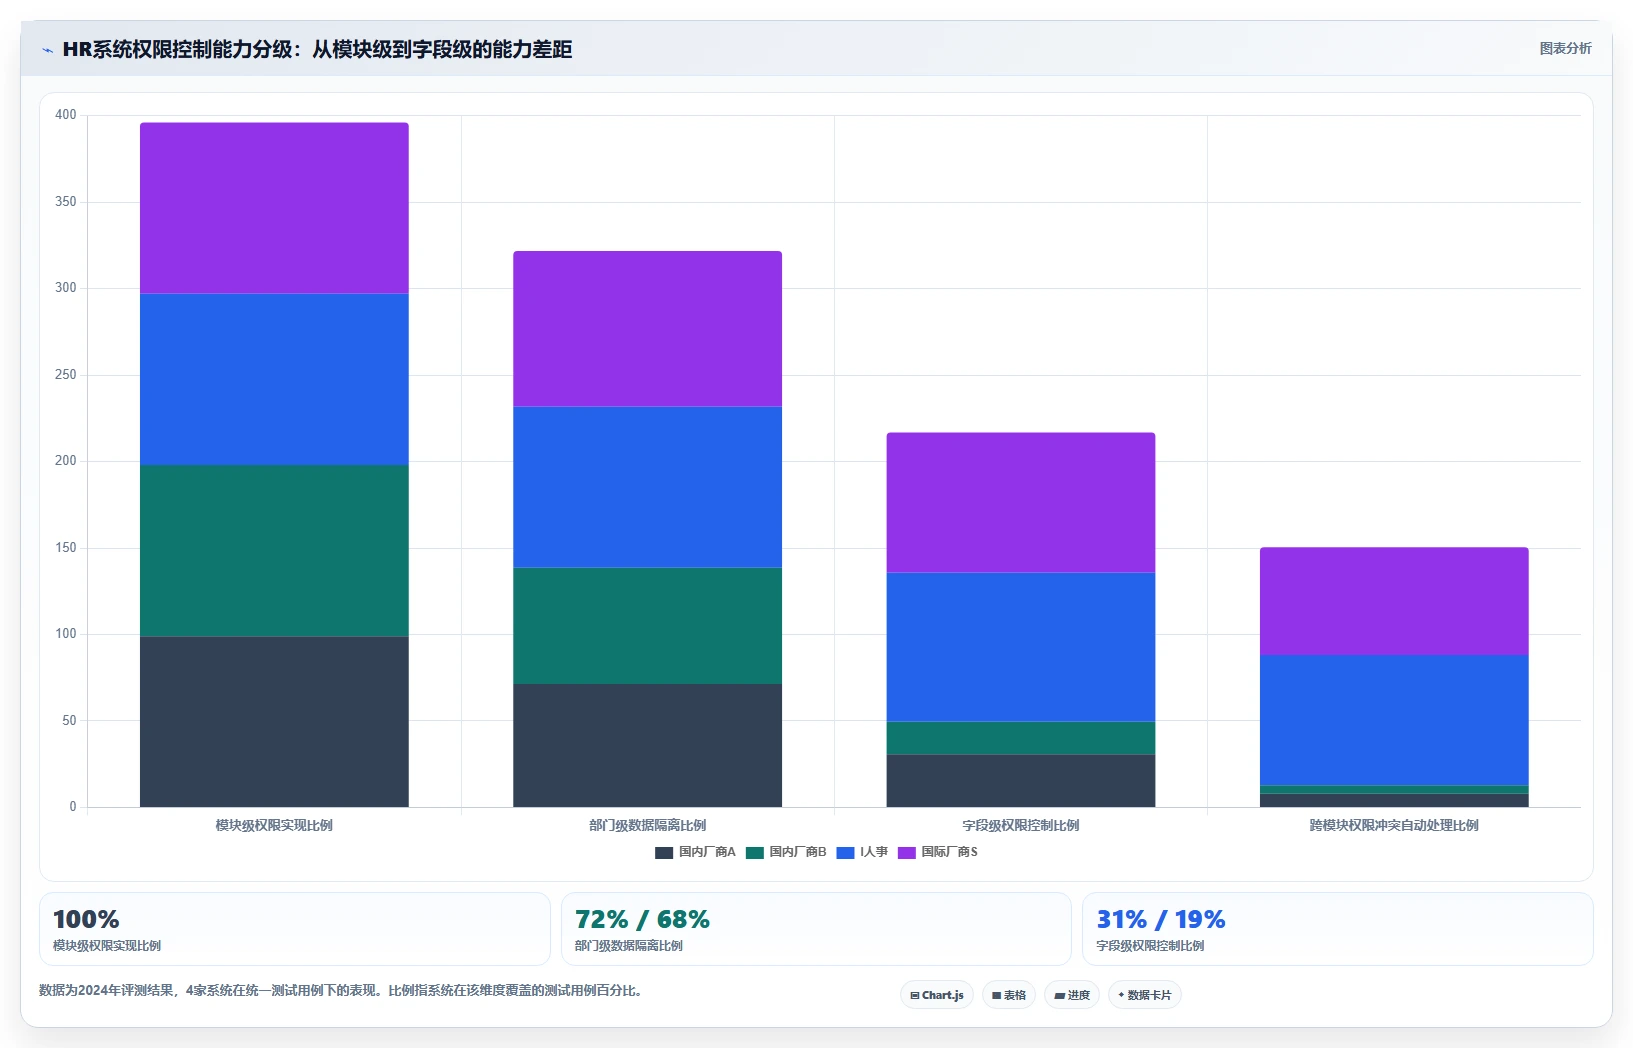Click the 跨模块权限冲突自动处理比例 x-axis label
The height and width of the screenshot is (1048, 1633).
[x=1394, y=825]
